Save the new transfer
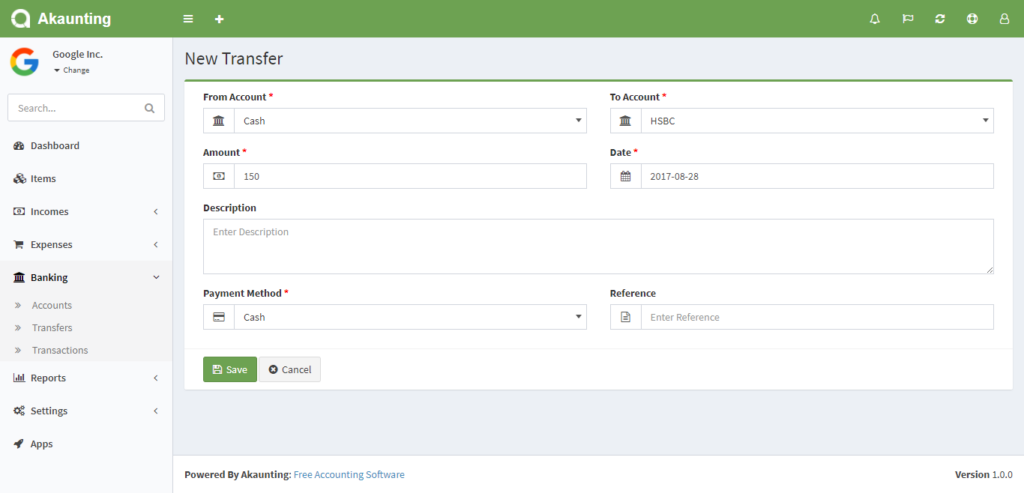 pyautogui.click(x=230, y=369)
